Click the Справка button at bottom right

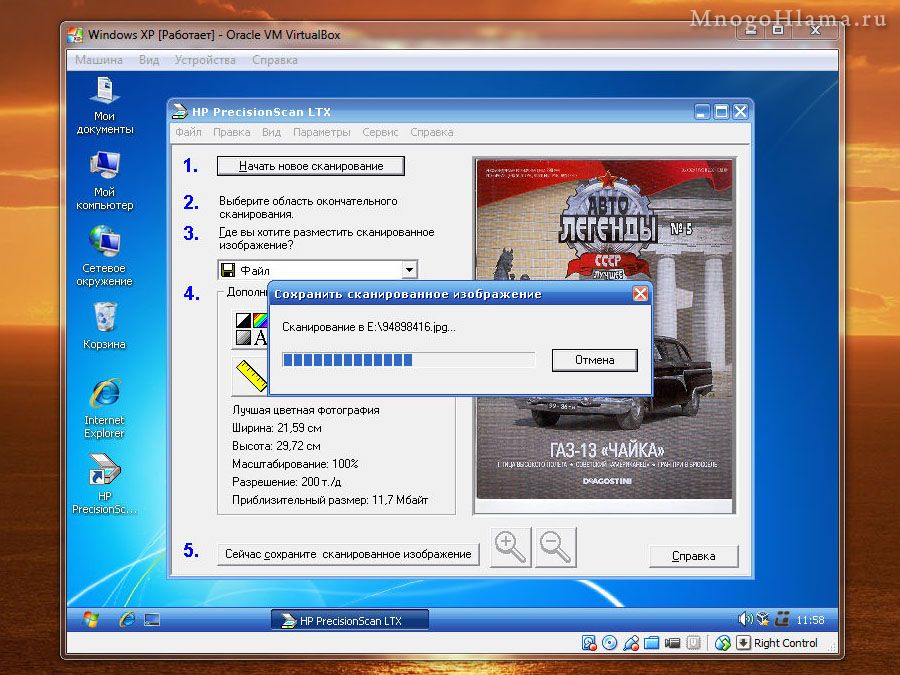[693, 556]
